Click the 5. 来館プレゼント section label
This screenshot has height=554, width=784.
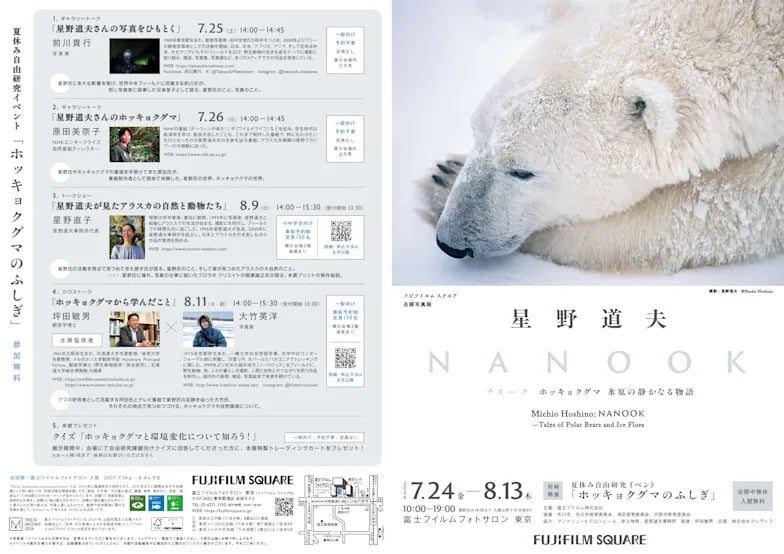[75, 426]
